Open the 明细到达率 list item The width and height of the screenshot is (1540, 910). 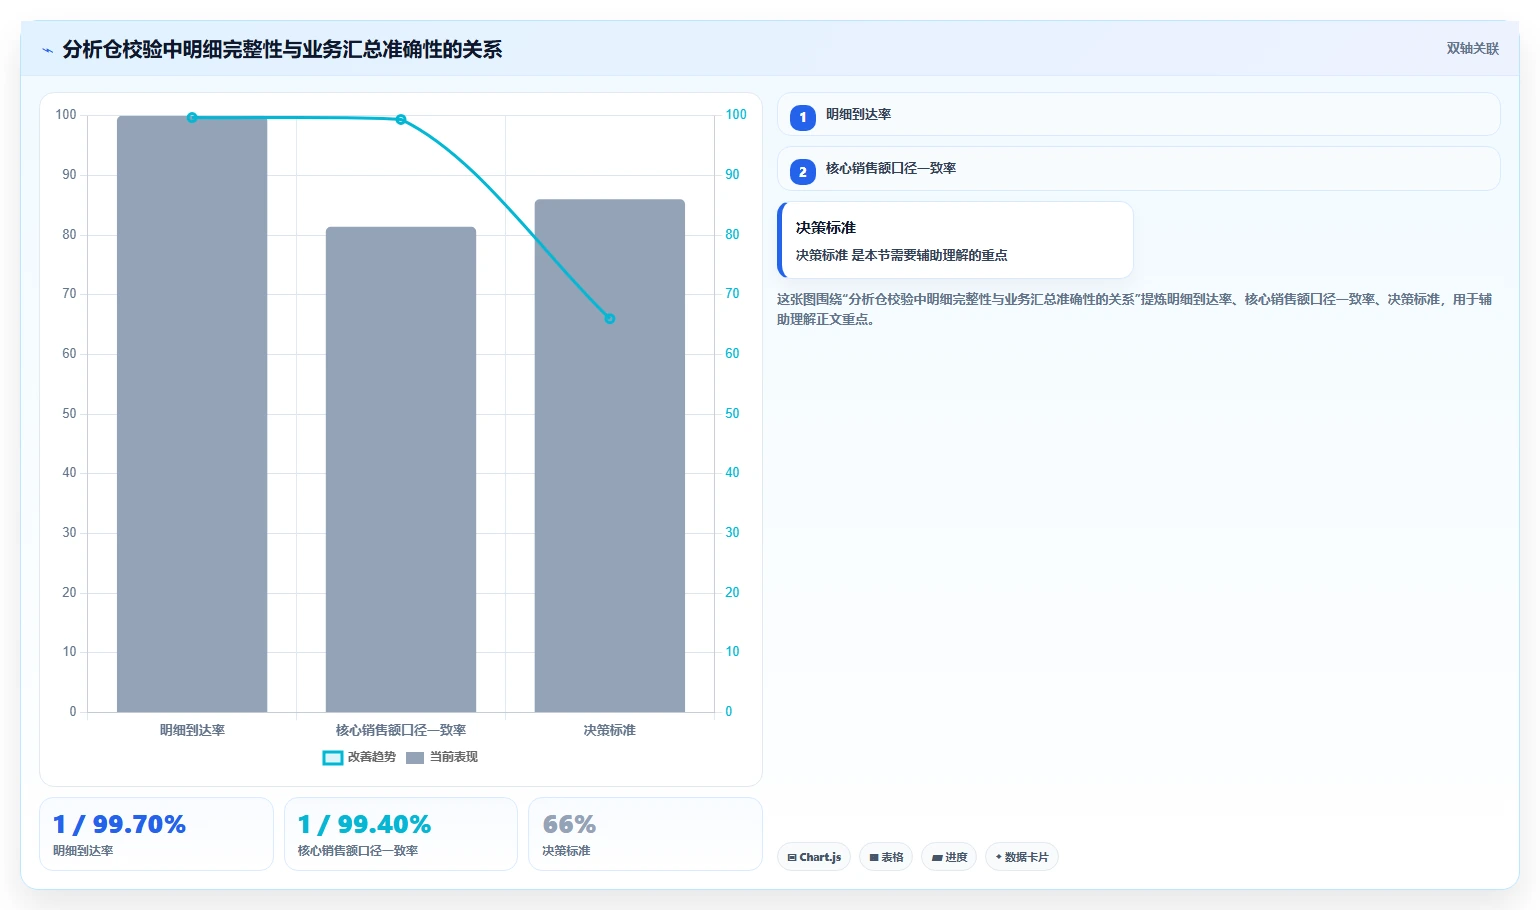(1138, 114)
